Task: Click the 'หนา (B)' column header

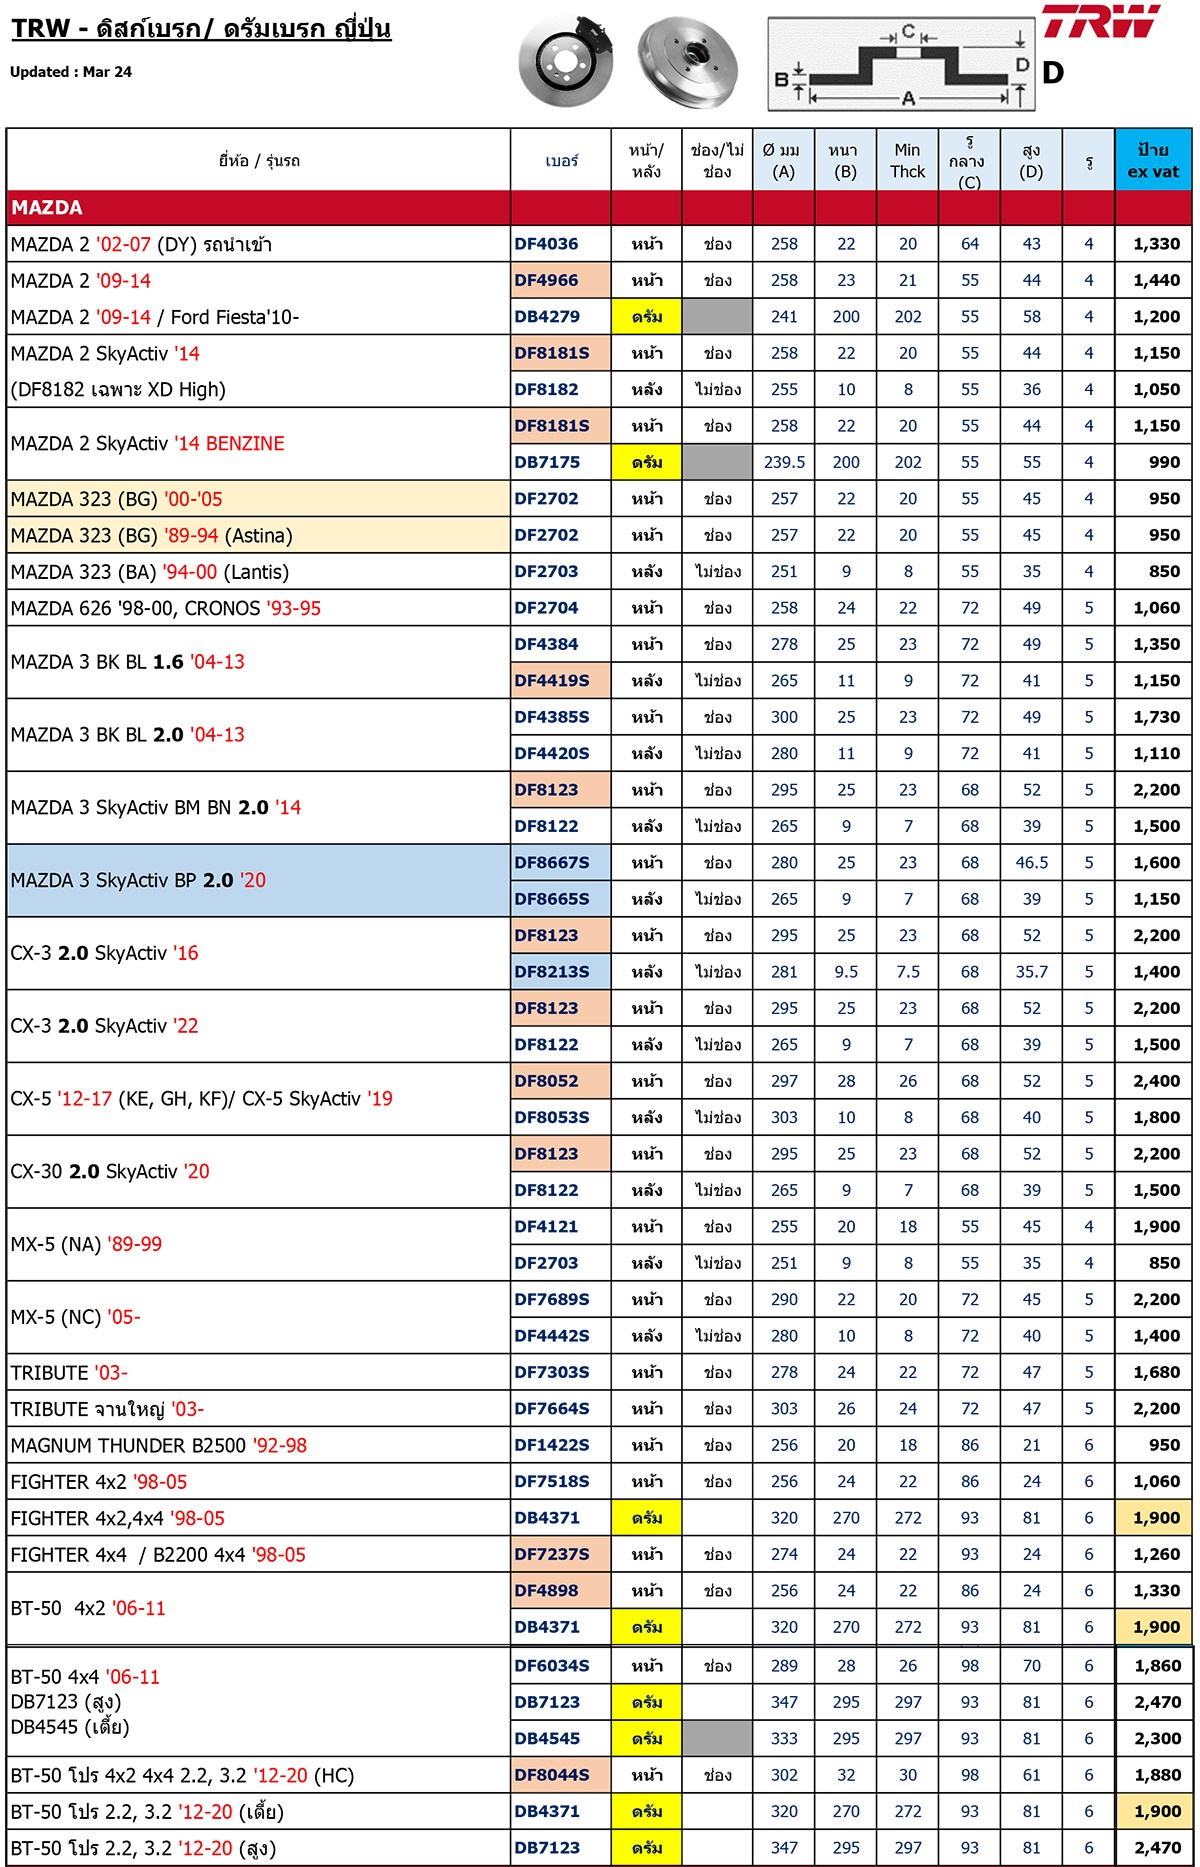Action: pos(846,160)
